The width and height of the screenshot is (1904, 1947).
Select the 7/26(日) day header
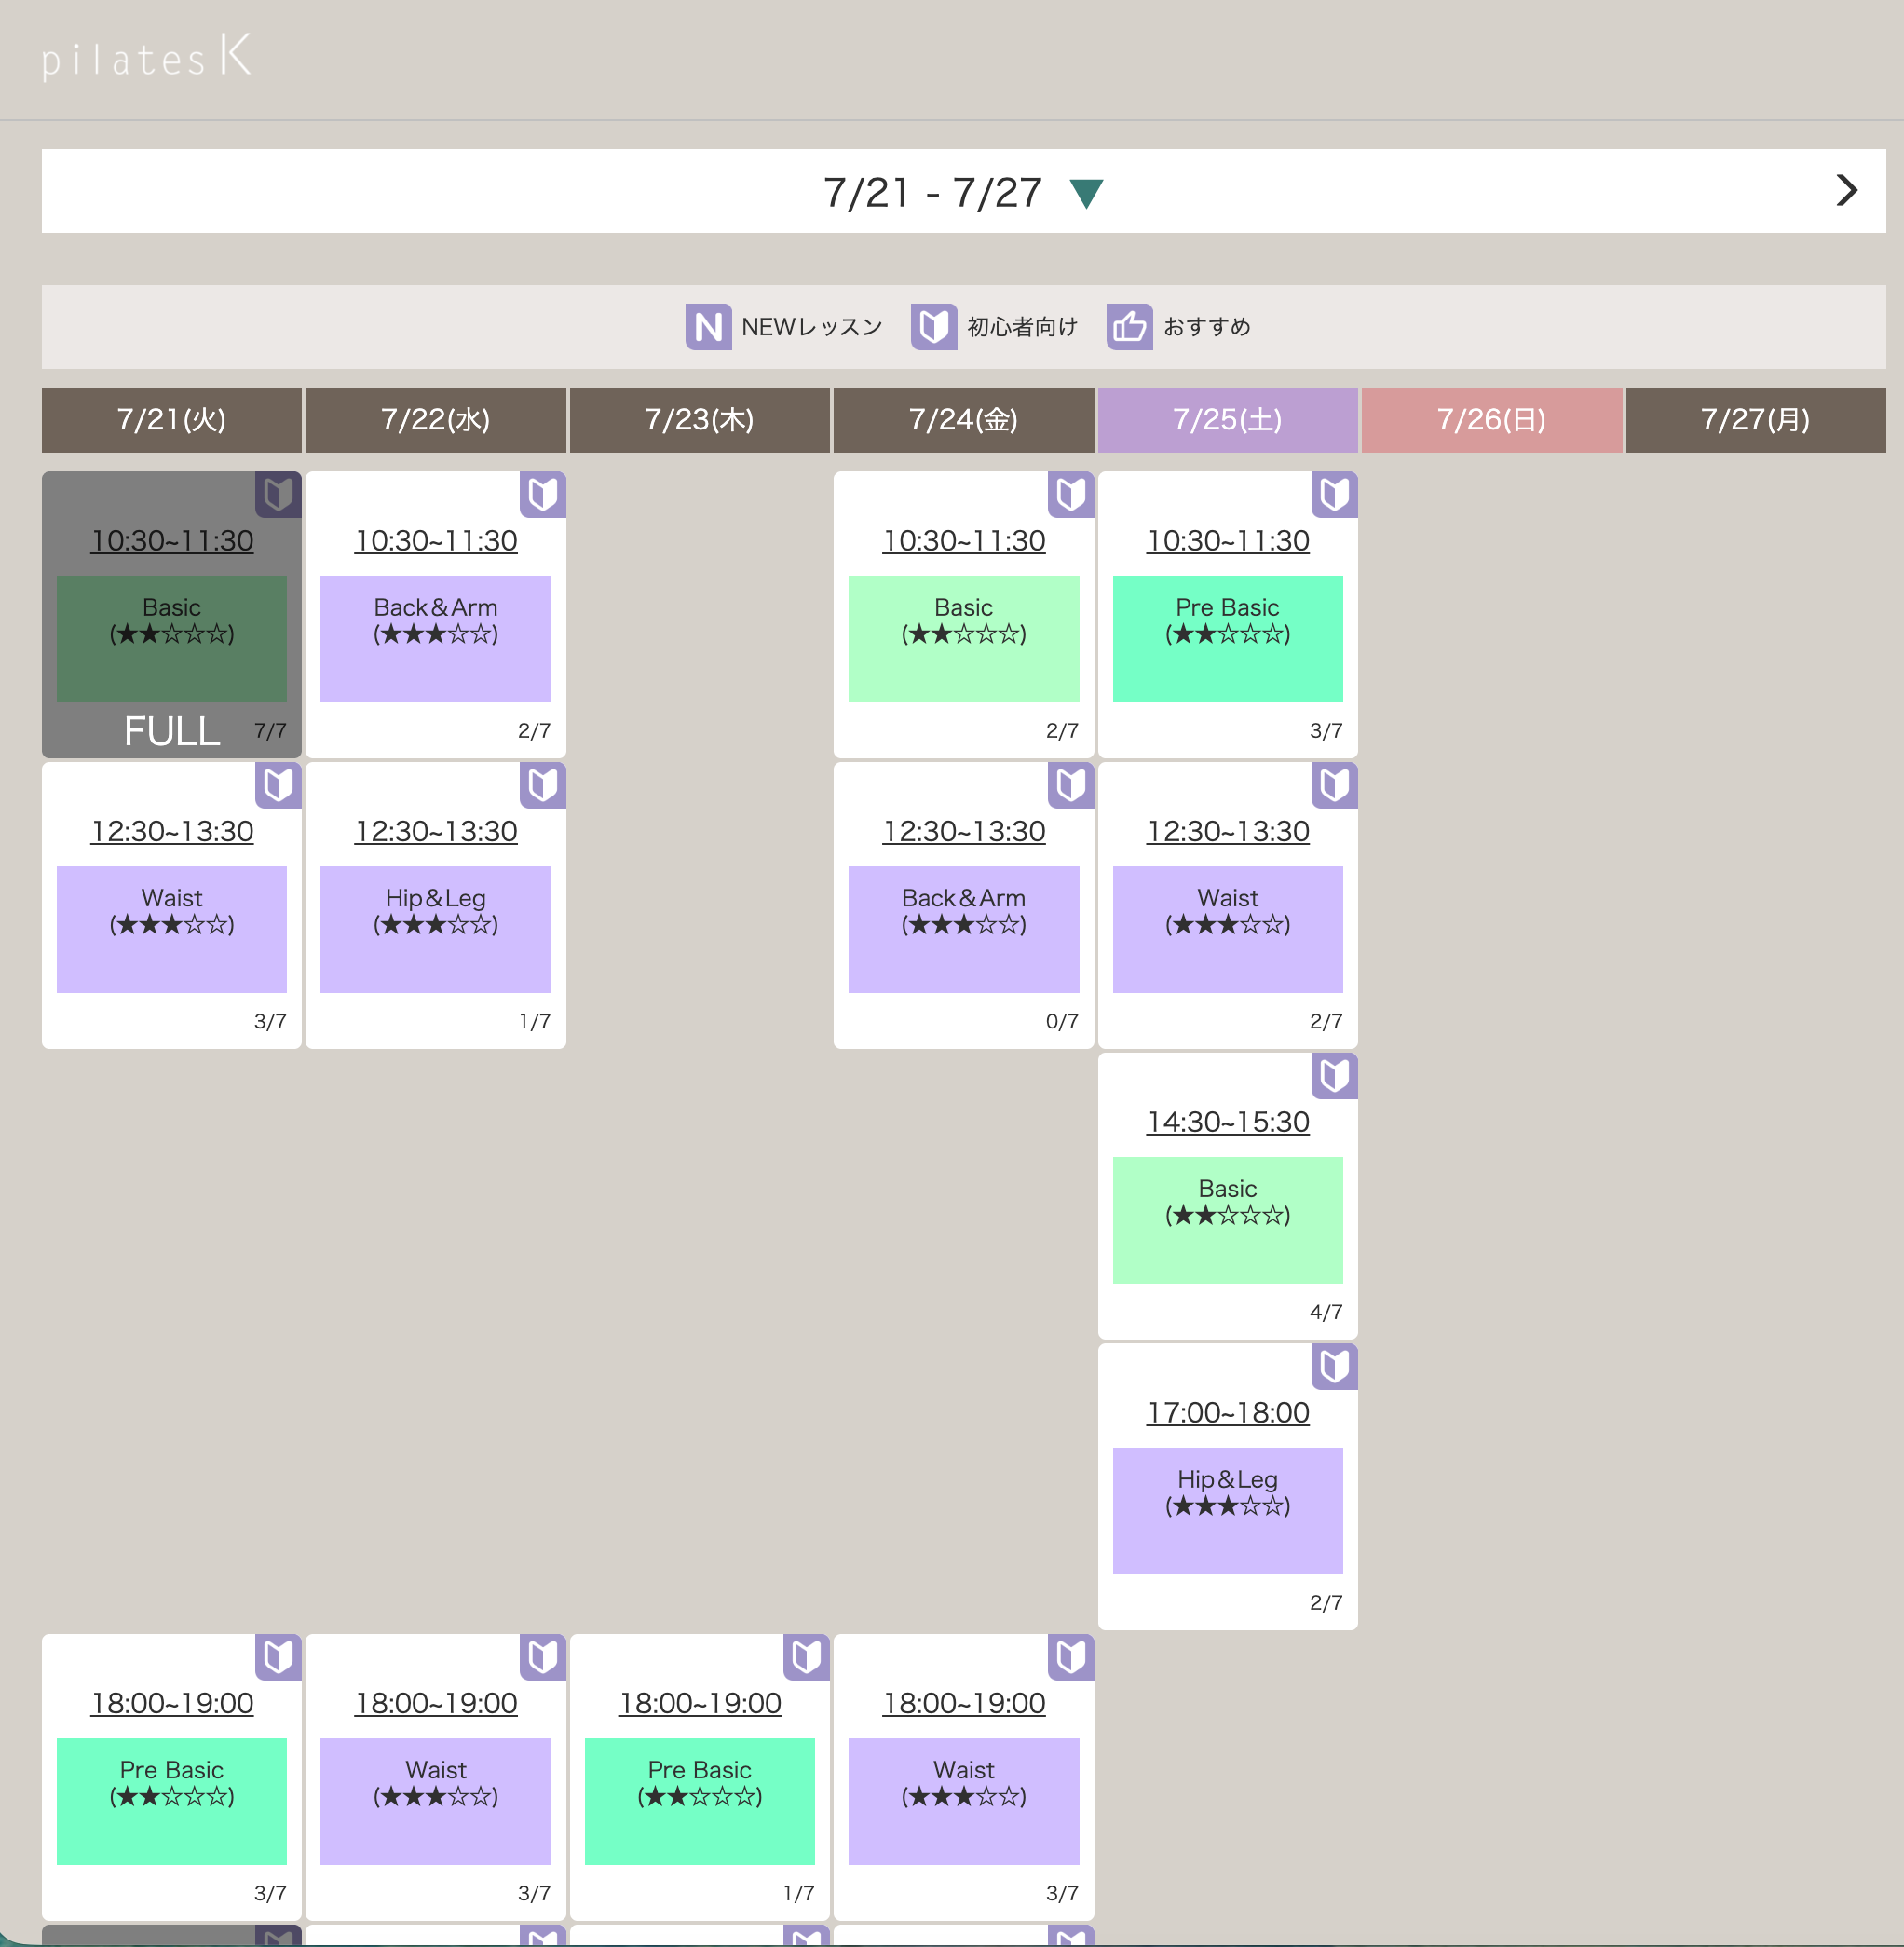click(x=1491, y=420)
